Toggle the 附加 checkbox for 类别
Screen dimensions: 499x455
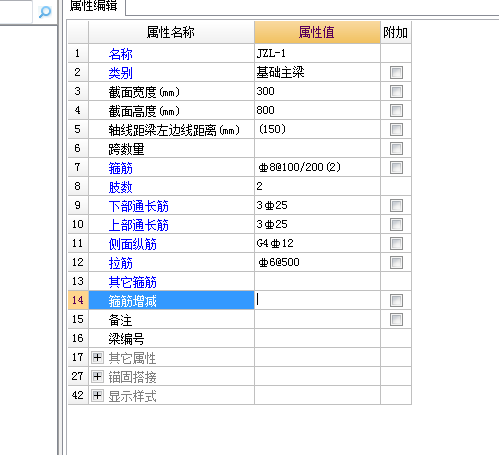tap(396, 72)
